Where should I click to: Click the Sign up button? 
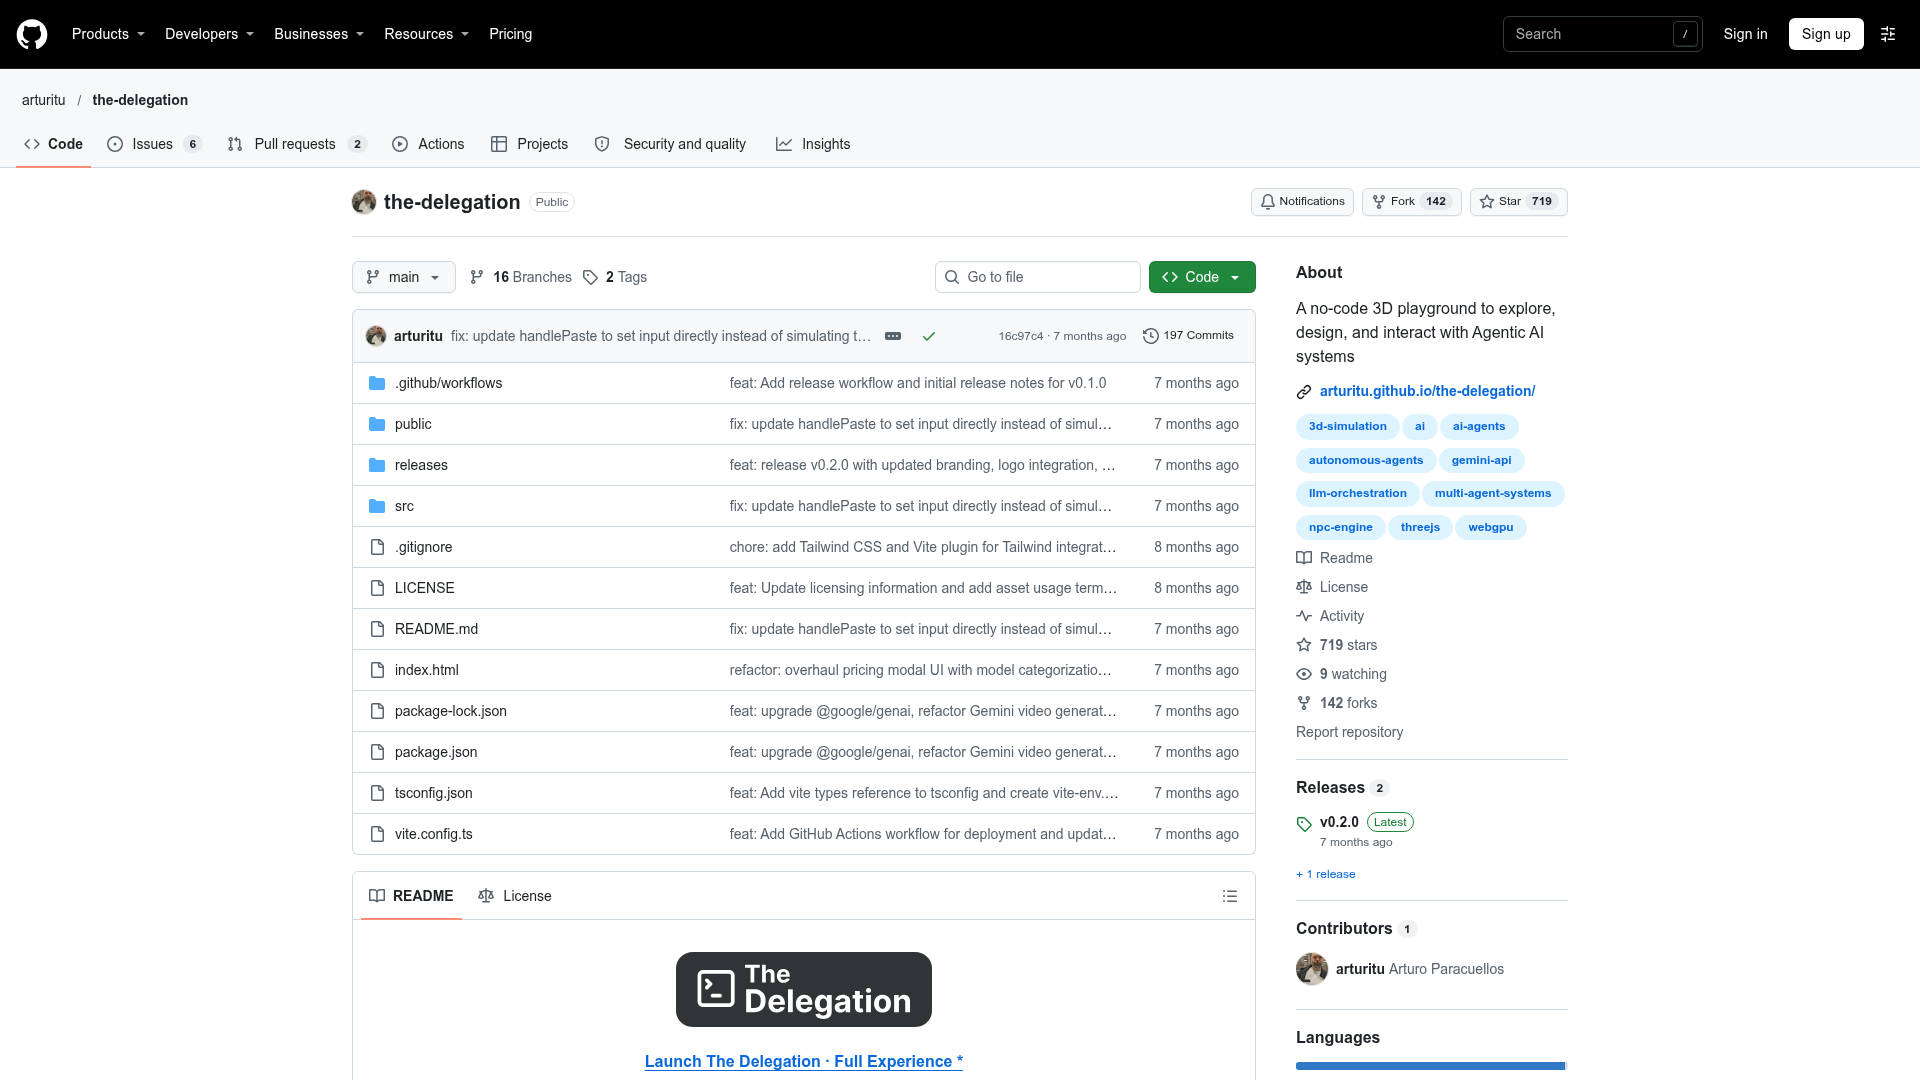tap(1826, 34)
